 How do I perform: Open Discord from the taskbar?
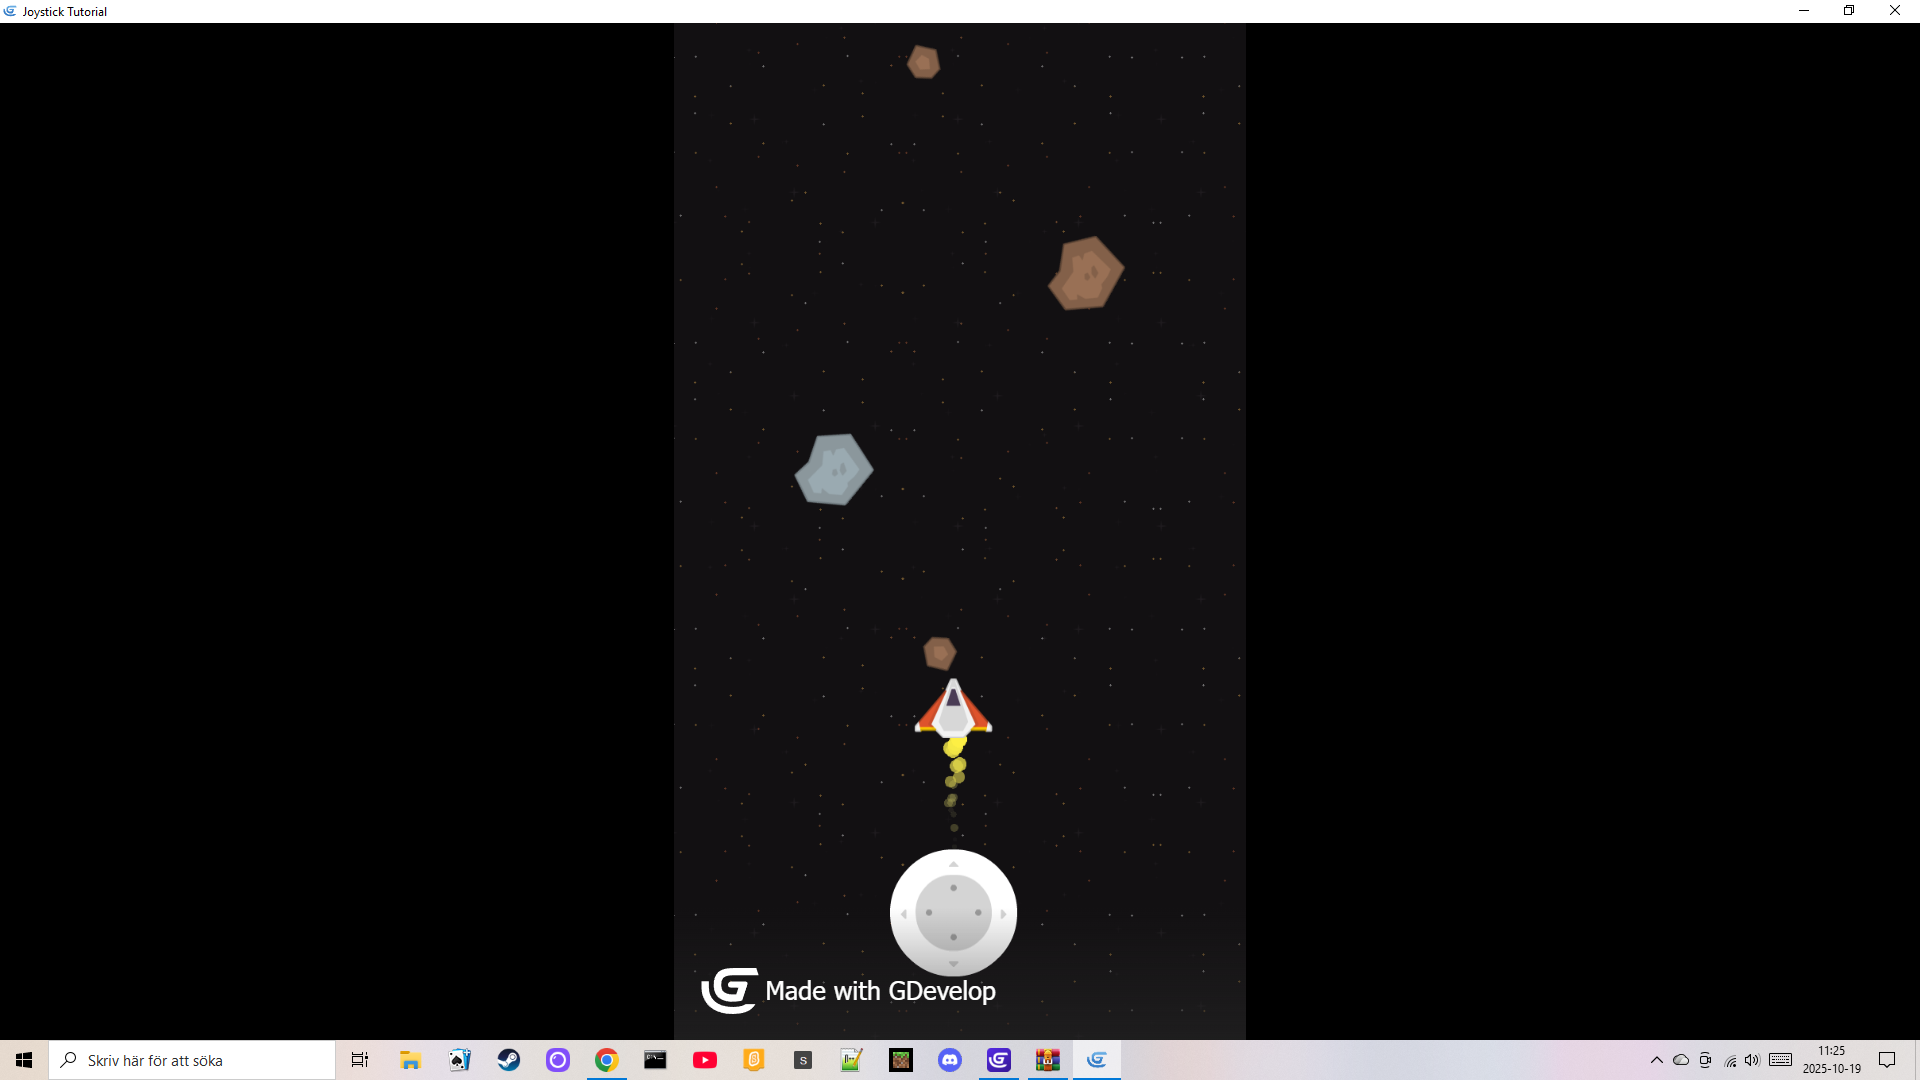click(x=949, y=1060)
